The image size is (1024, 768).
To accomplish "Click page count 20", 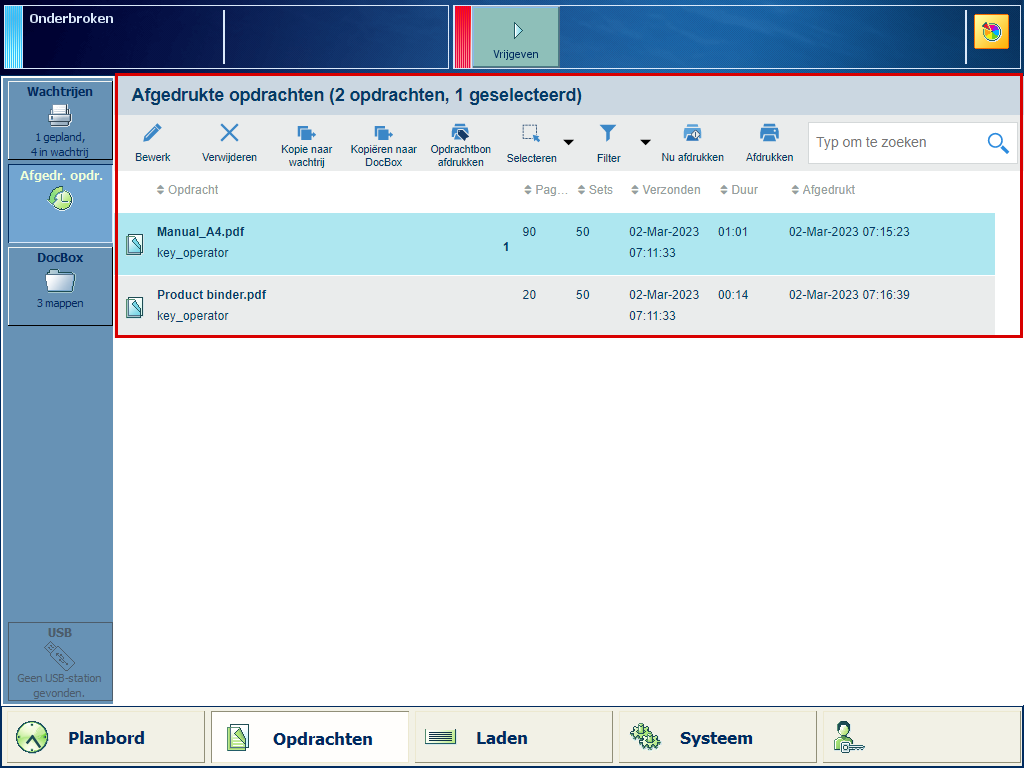I will click(529, 295).
